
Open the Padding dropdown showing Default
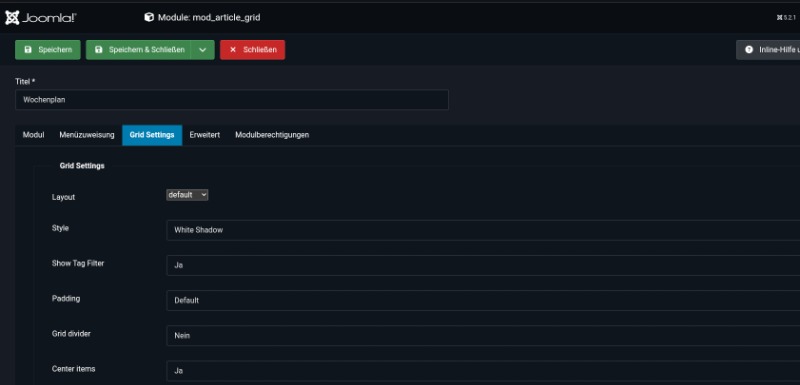(483, 300)
